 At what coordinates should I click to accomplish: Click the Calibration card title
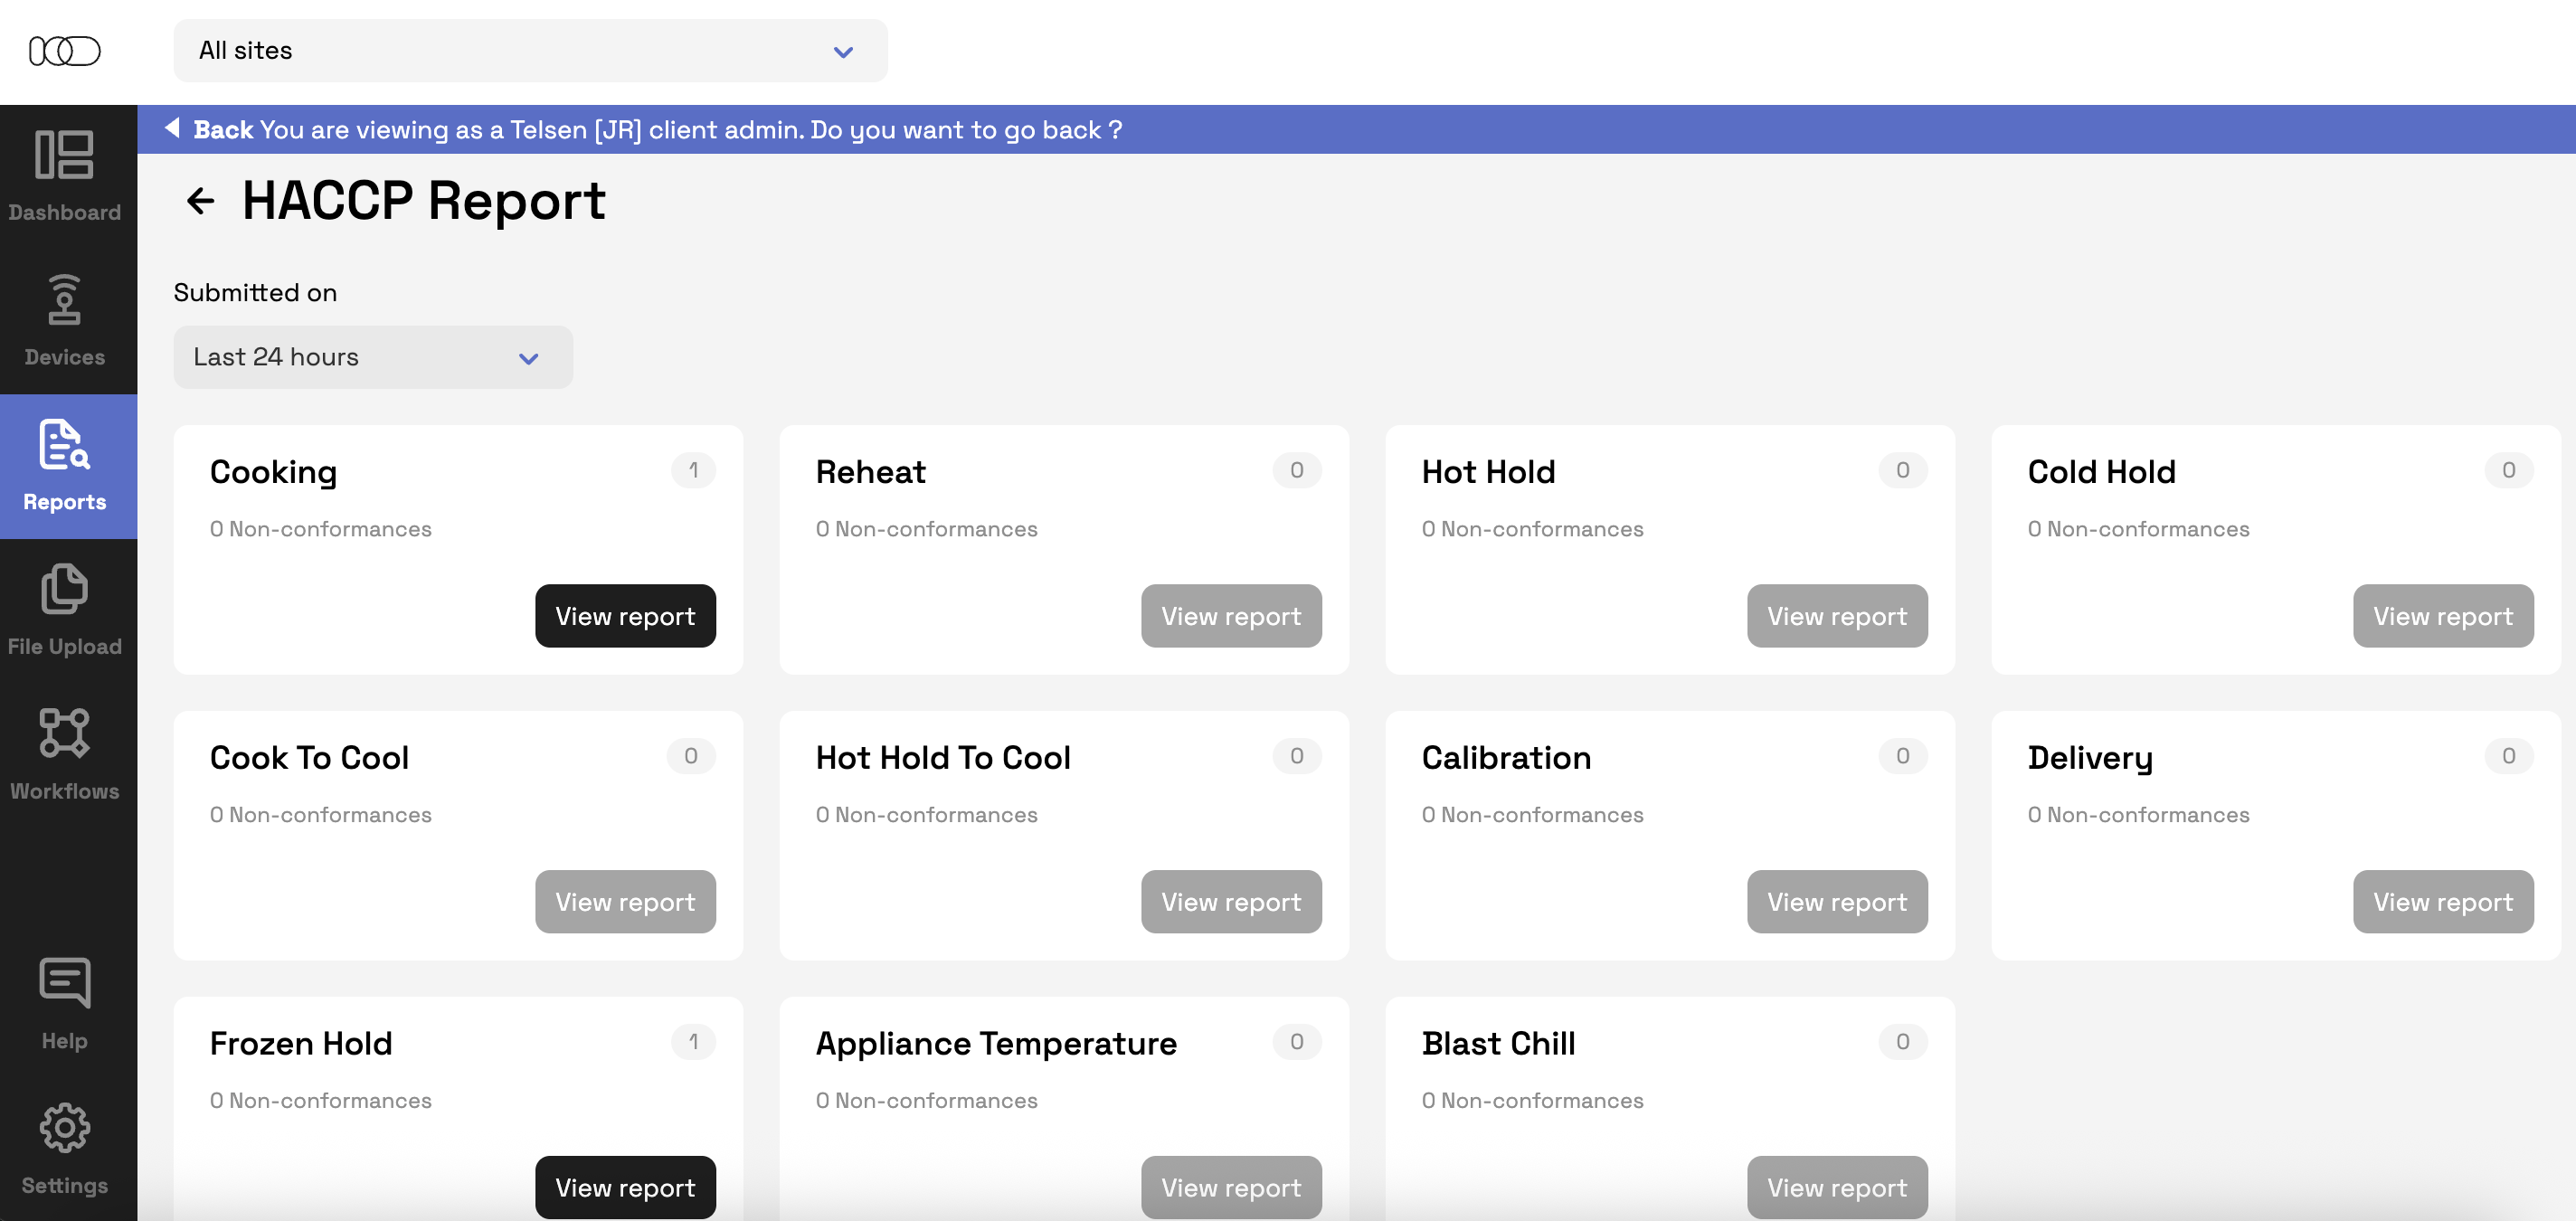(x=1505, y=758)
